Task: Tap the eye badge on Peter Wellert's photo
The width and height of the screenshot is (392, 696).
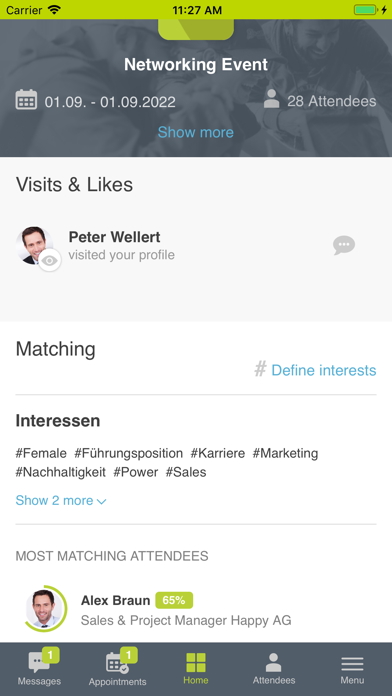Action: (50, 260)
